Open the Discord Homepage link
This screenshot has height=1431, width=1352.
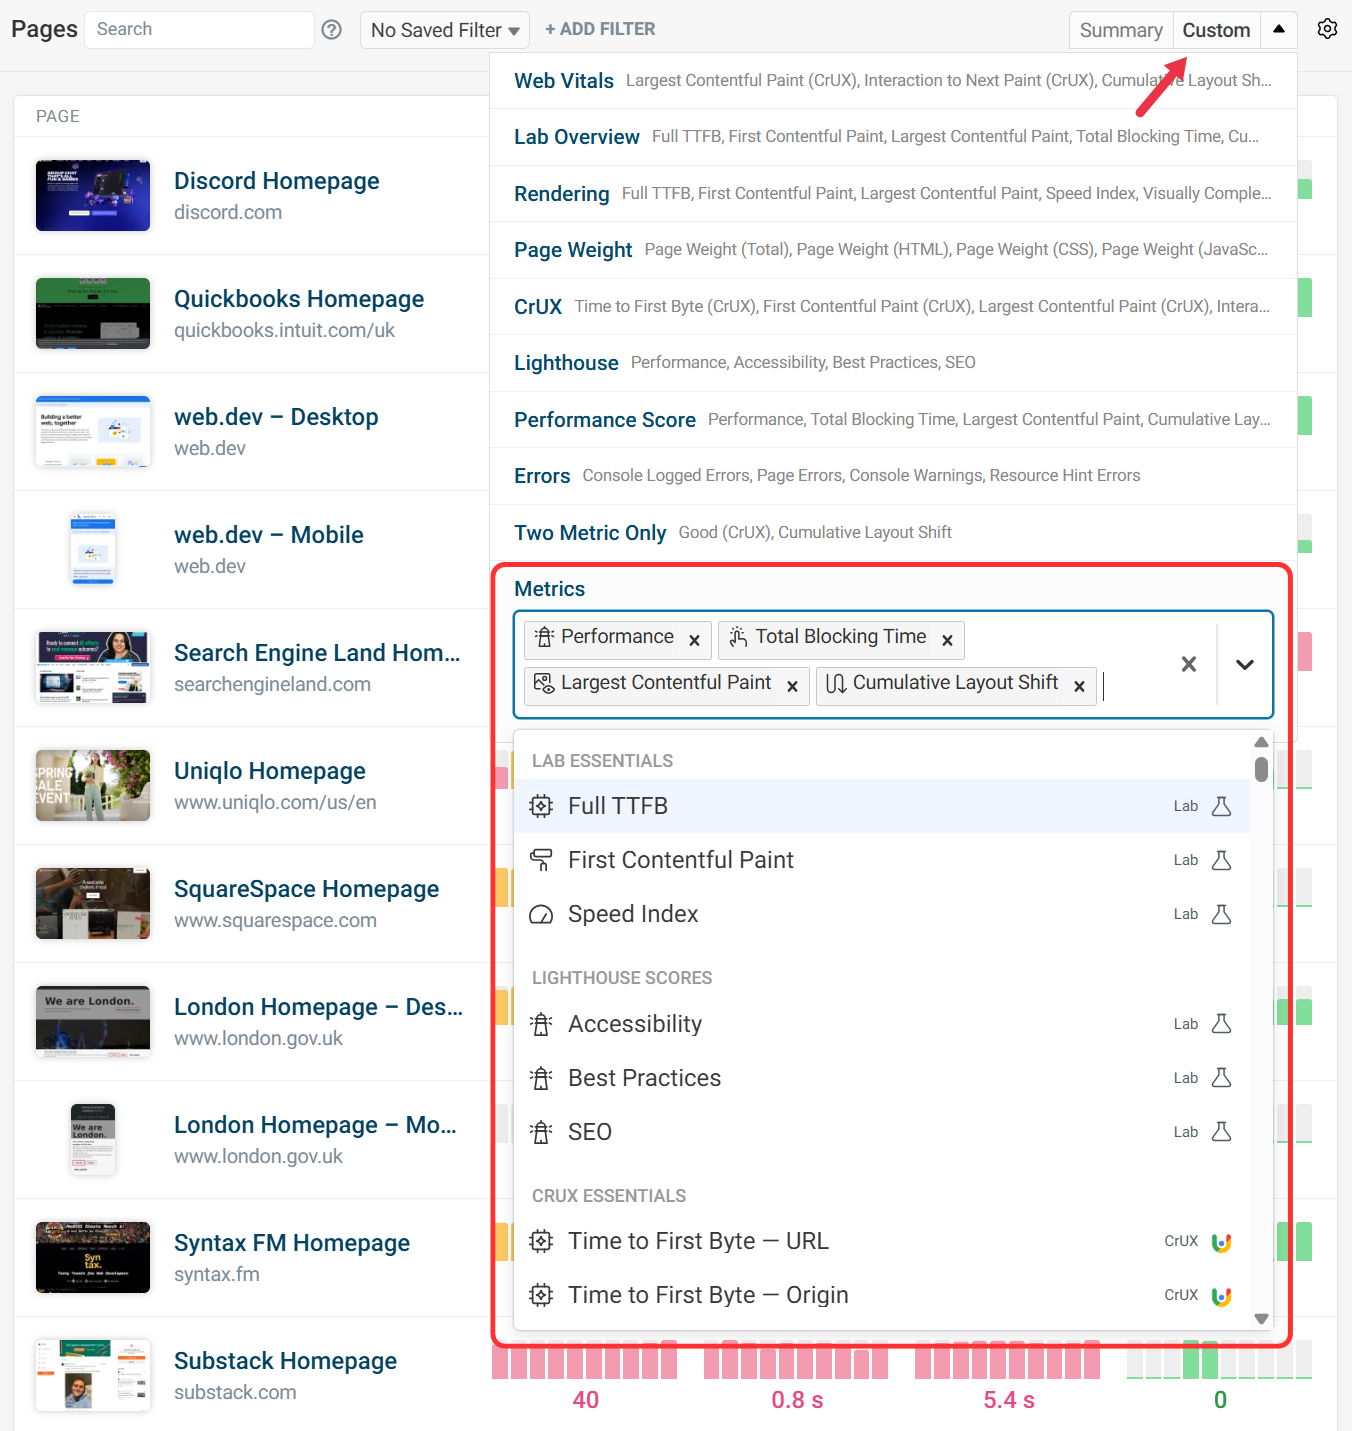pos(277,181)
